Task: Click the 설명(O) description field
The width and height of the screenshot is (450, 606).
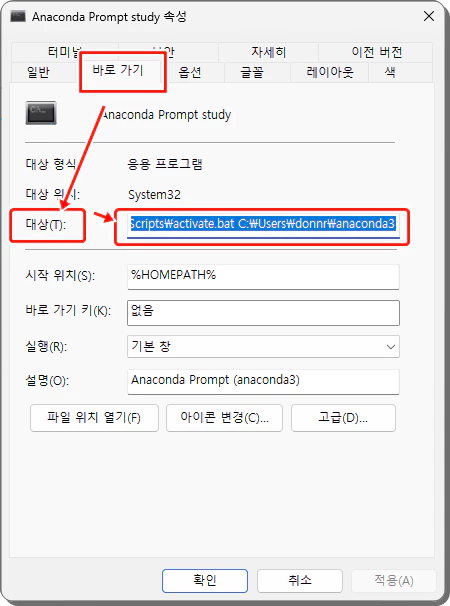Action: point(263,382)
